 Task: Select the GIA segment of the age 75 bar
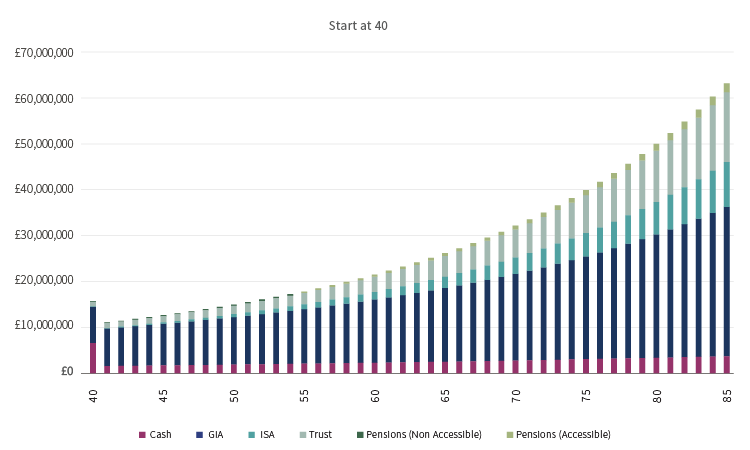[586, 308]
